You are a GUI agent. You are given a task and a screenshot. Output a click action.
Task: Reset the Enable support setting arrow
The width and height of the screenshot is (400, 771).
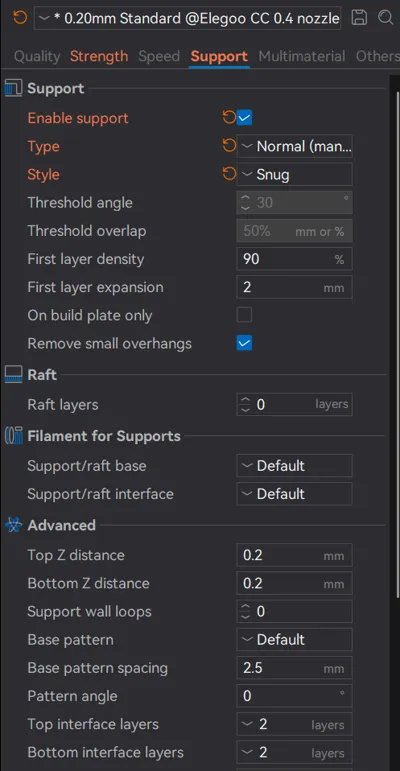tap(229, 118)
